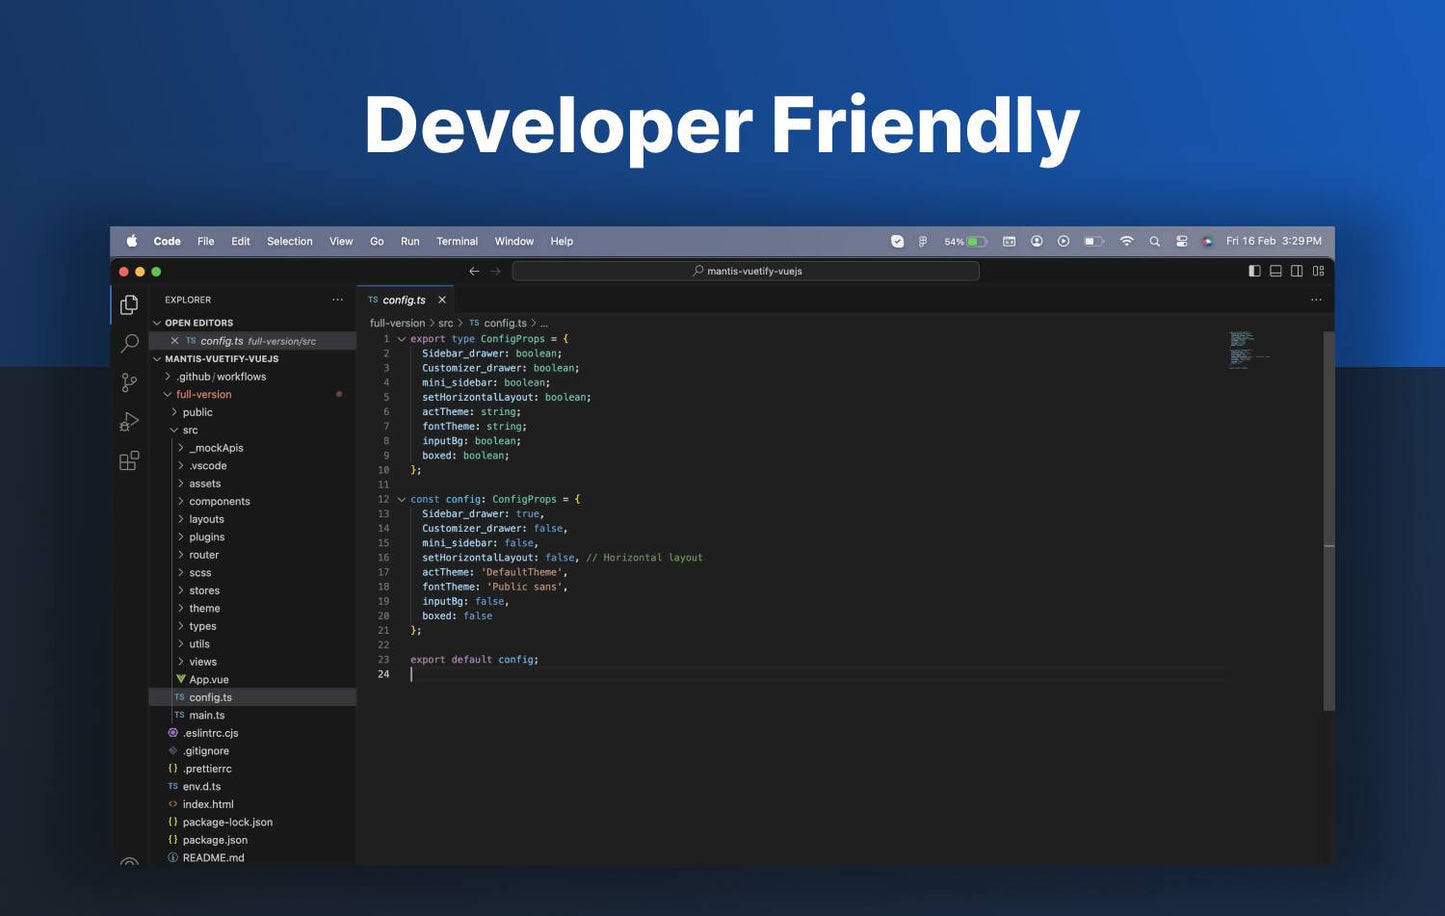Open the Customize Layout icon
Viewport: 1445px width, 916px height.
click(x=1318, y=271)
